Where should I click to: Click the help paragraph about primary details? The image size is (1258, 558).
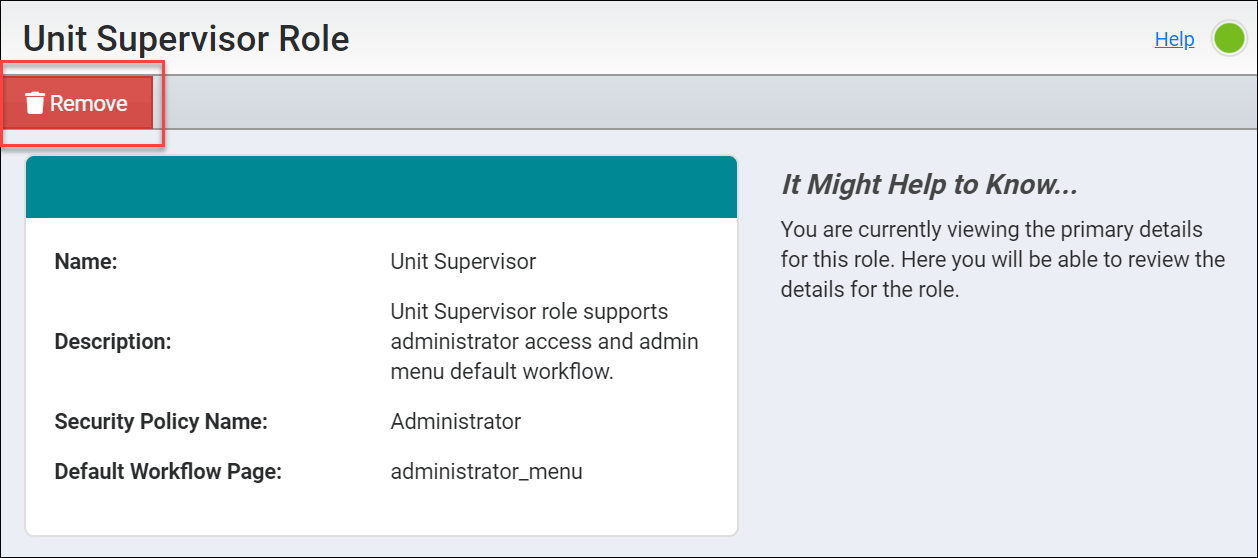pos(1003,260)
